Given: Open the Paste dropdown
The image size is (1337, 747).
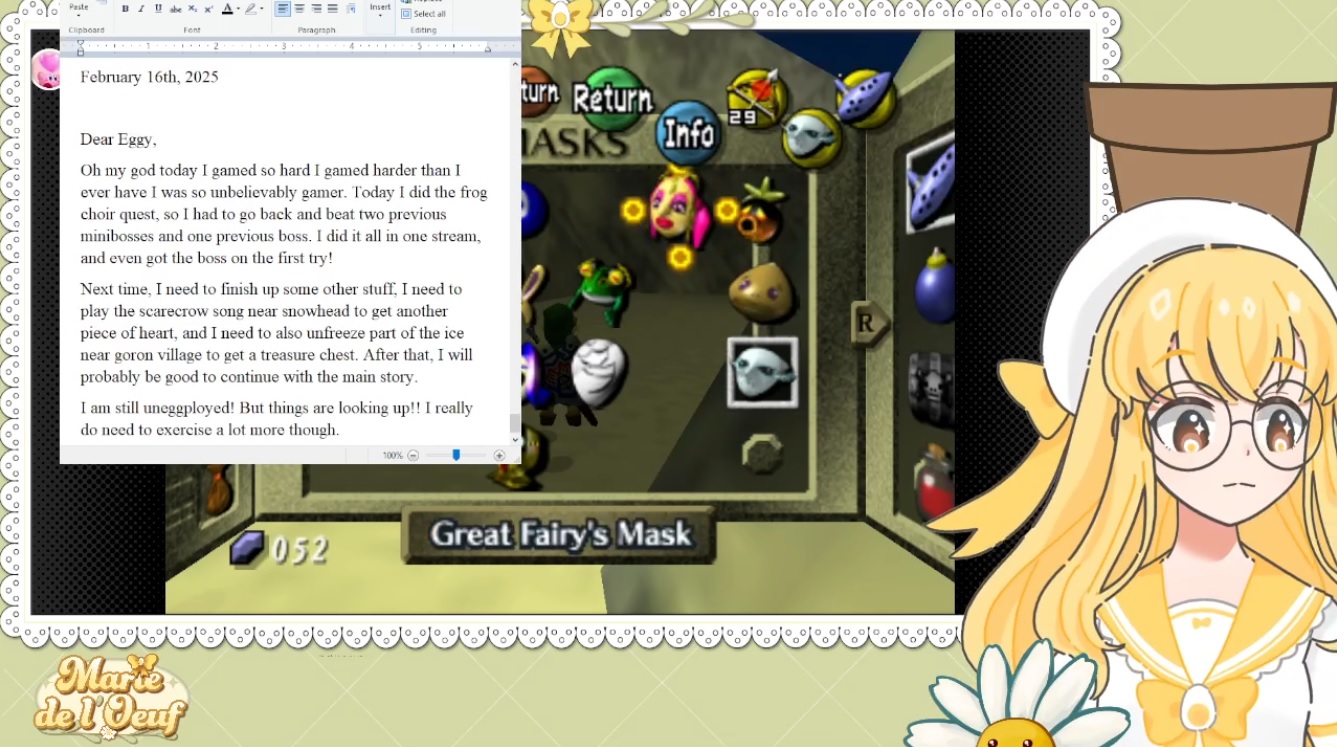Looking at the screenshot, I should tap(78, 10).
